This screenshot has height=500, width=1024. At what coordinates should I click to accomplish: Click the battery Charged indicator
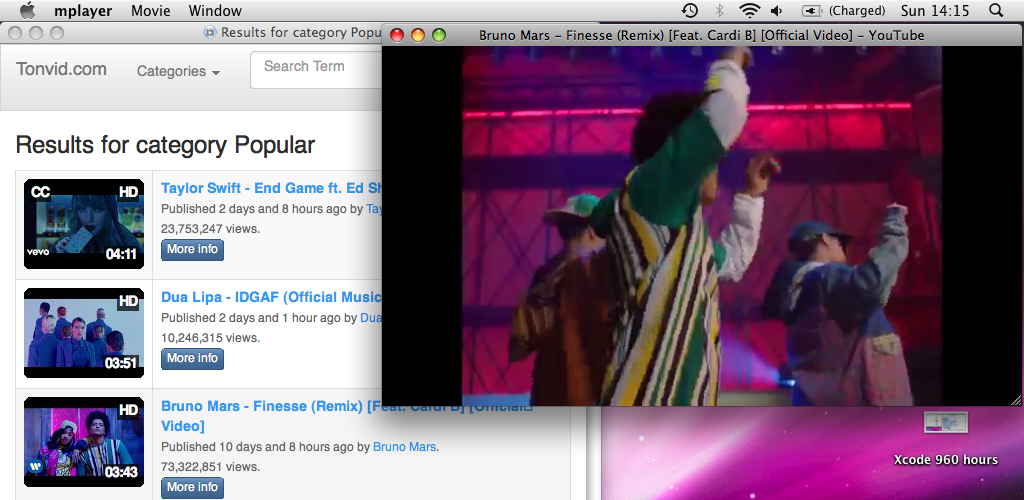[843, 10]
